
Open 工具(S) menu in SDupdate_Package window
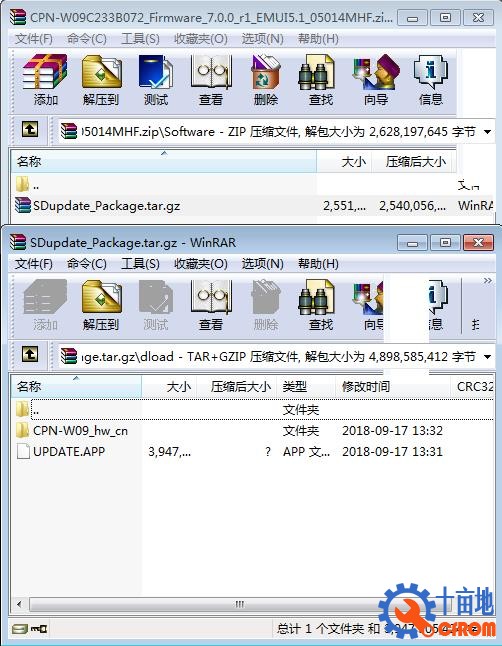140,264
